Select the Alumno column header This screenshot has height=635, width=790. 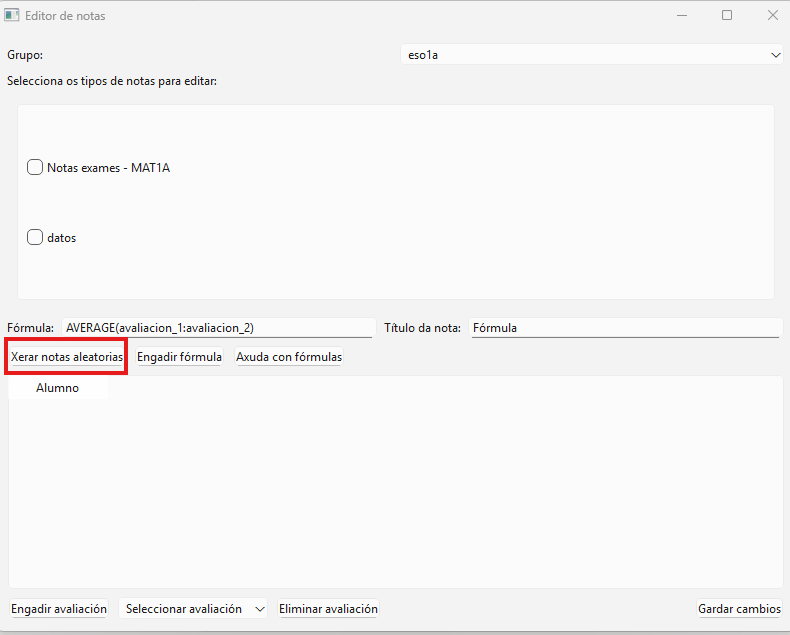[x=57, y=388]
